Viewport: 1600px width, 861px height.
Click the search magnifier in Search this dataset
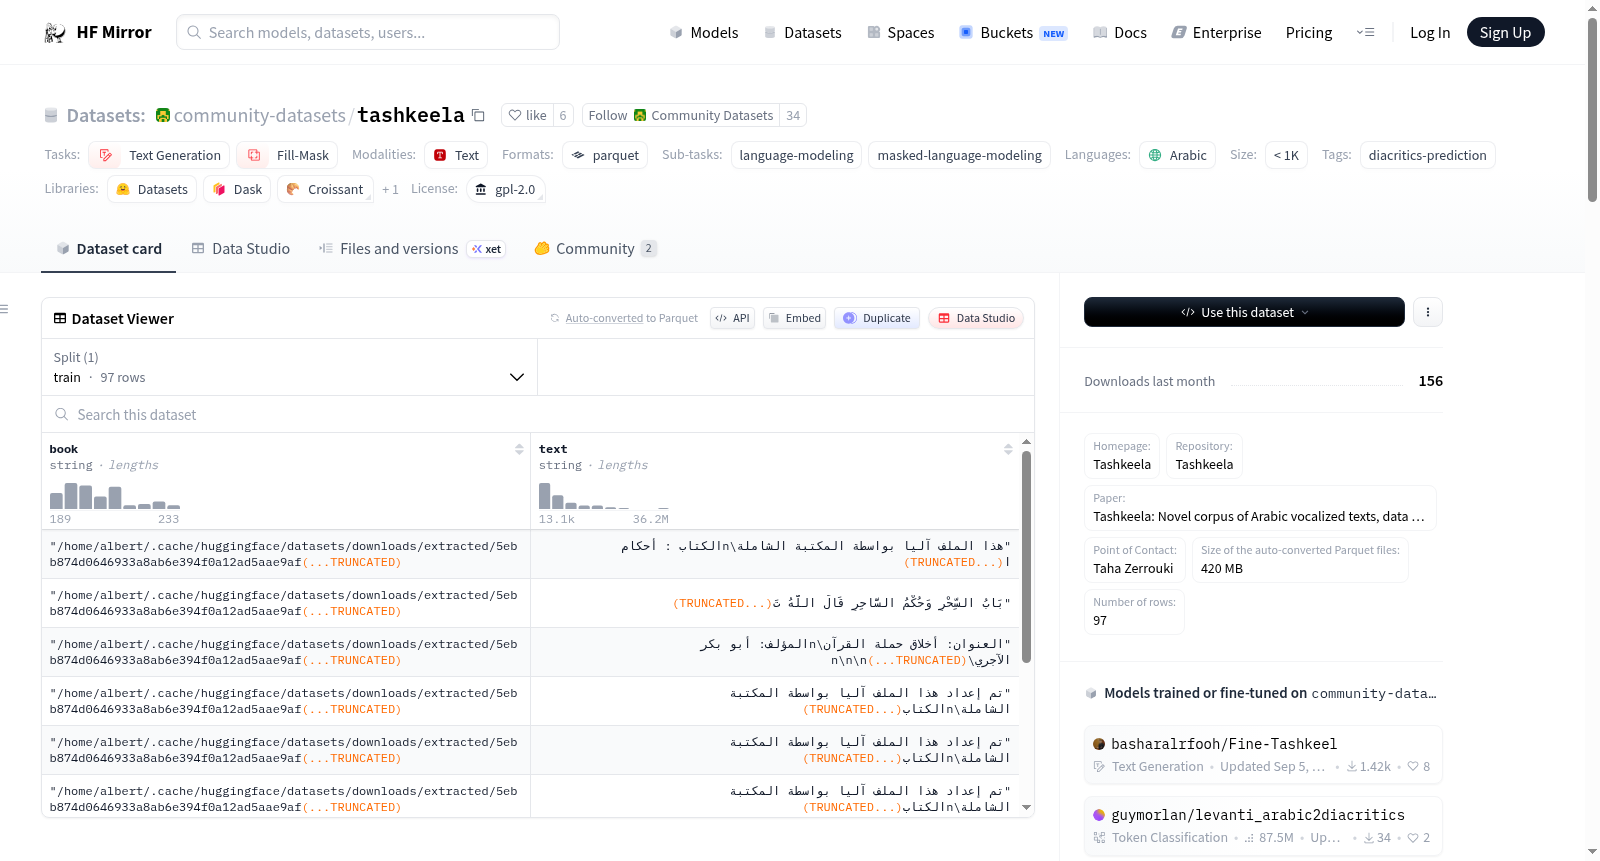(62, 414)
